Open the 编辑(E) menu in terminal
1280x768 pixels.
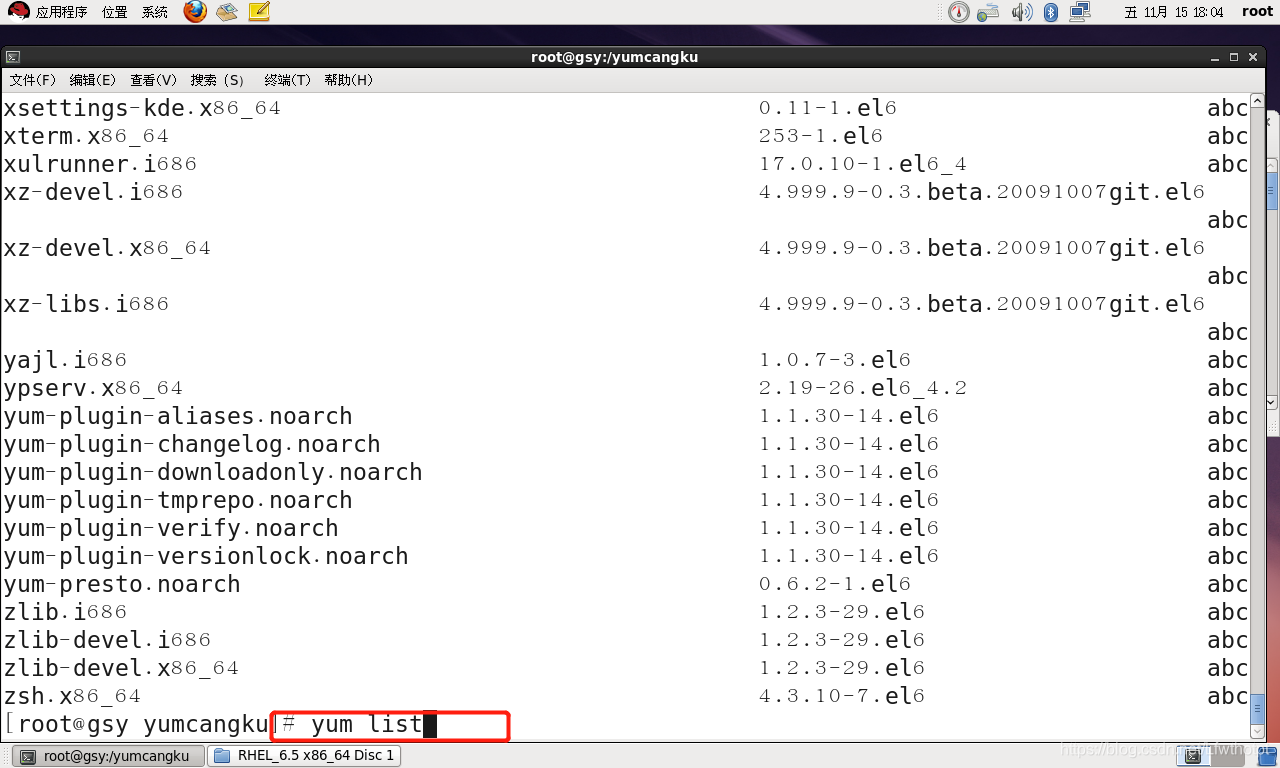tap(92, 80)
